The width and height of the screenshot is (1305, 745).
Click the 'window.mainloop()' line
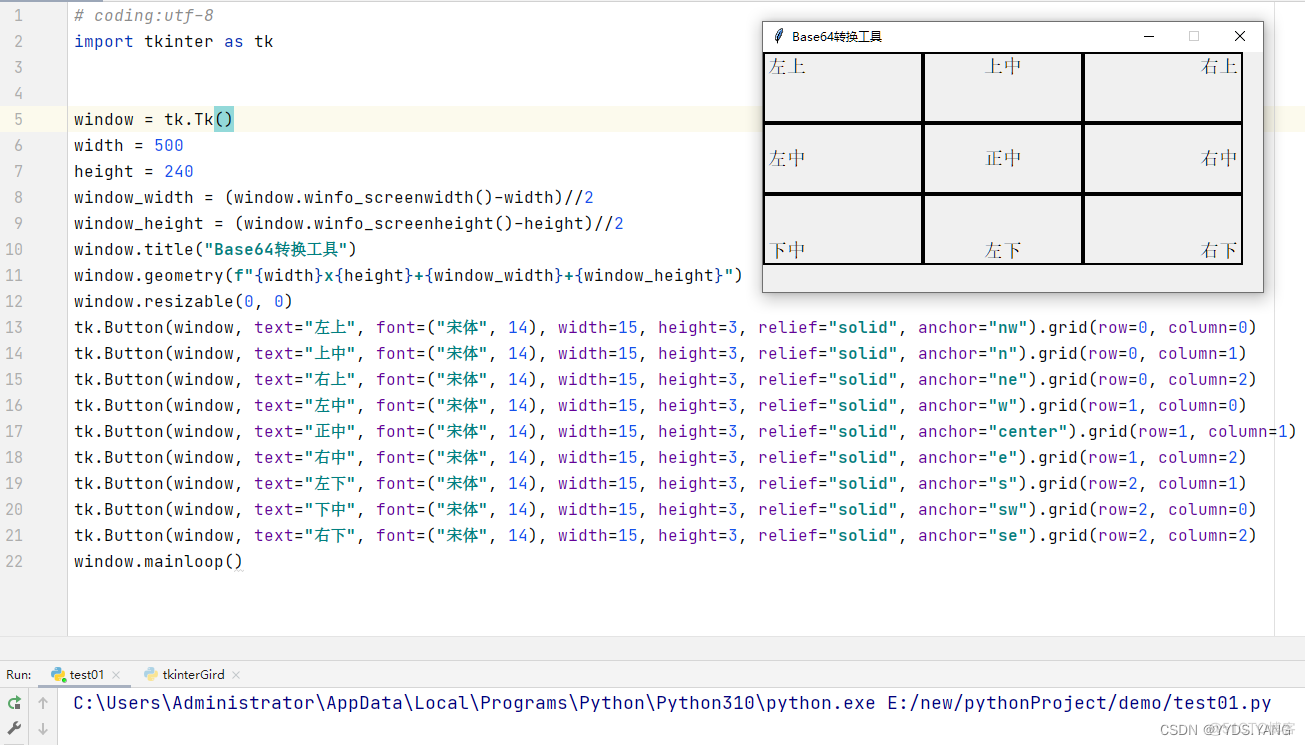158,562
